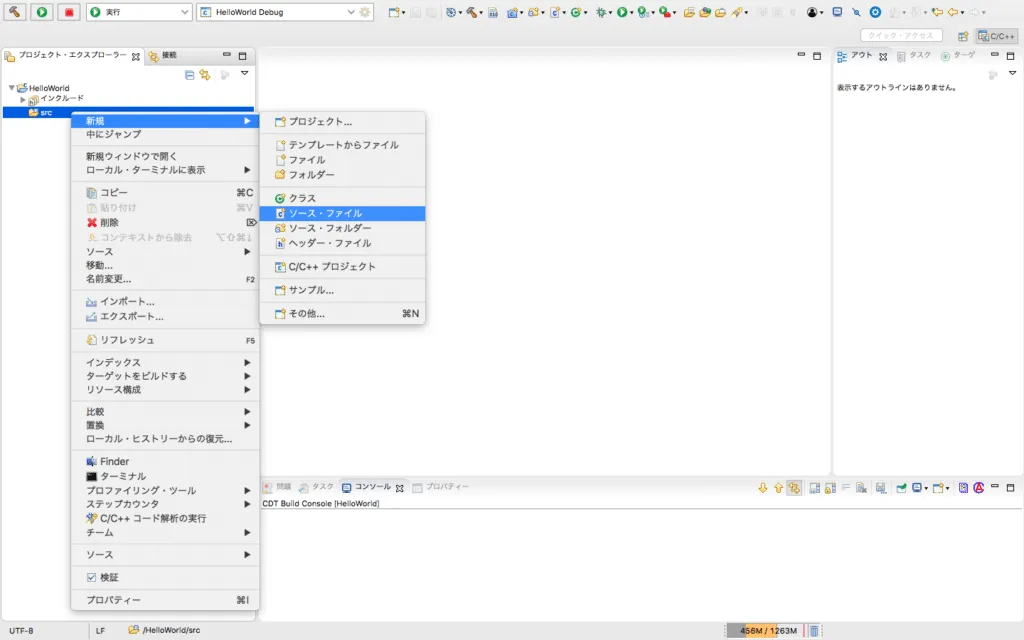This screenshot has width=1024, height=640.
Task: Click Link with Editor icon in Project Explorer
Action: point(205,74)
